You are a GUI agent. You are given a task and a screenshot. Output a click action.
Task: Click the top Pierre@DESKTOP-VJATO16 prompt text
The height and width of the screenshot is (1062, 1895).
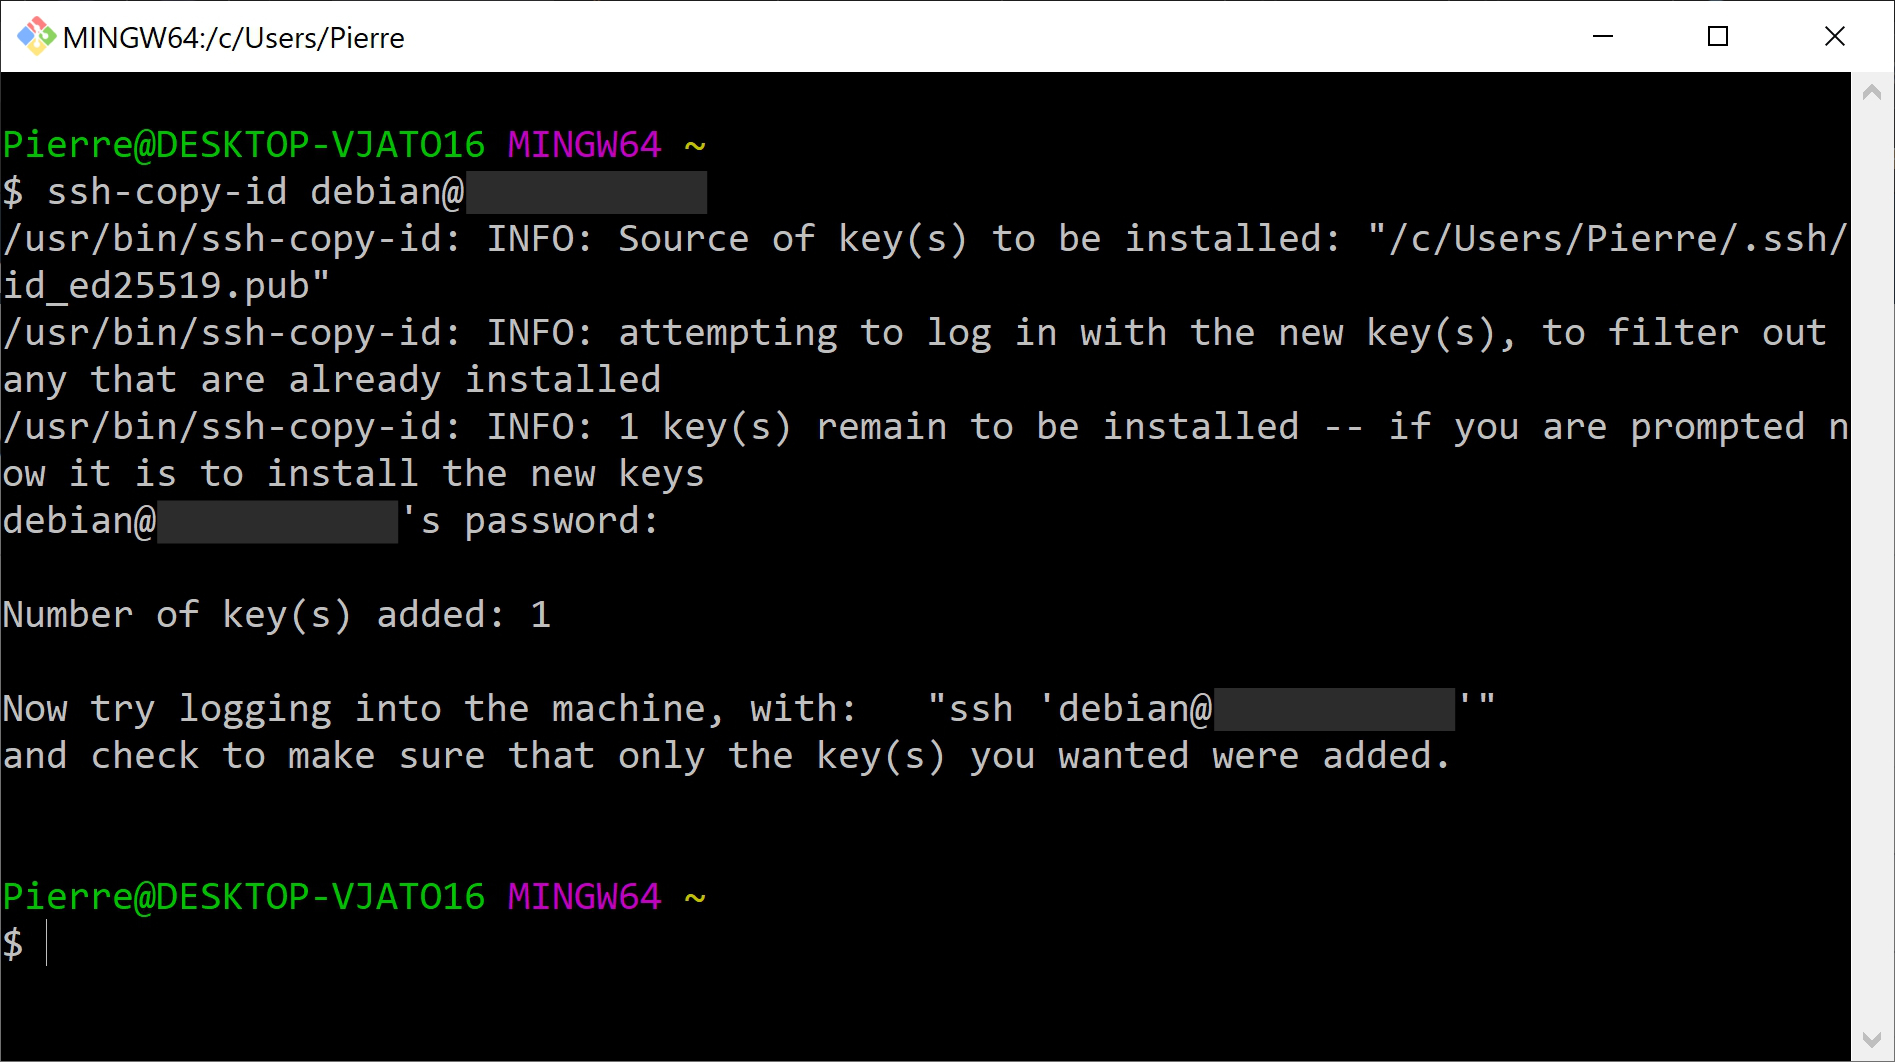(244, 145)
